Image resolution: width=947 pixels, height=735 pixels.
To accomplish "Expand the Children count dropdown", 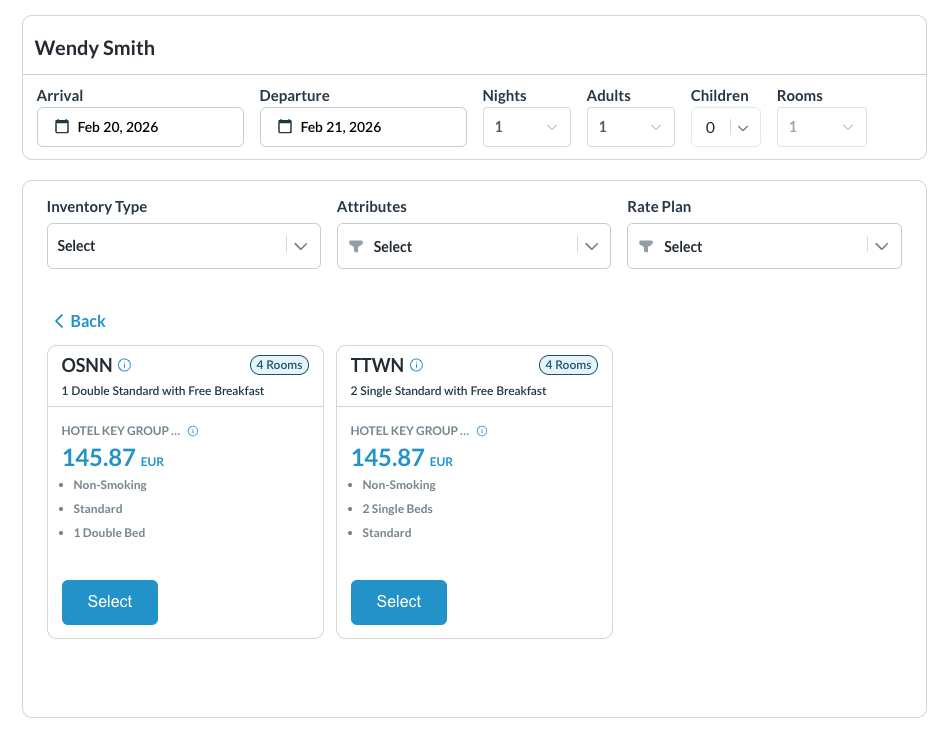I will coord(743,127).
